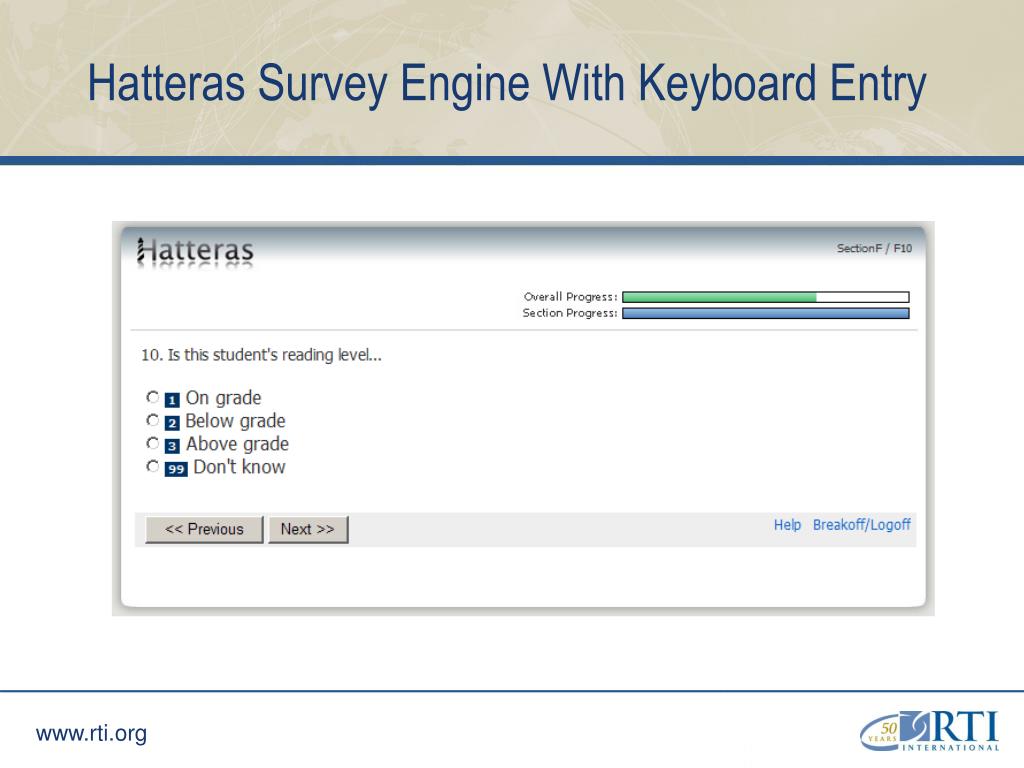
Task: Click the RTI International logo
Action: click(x=929, y=731)
